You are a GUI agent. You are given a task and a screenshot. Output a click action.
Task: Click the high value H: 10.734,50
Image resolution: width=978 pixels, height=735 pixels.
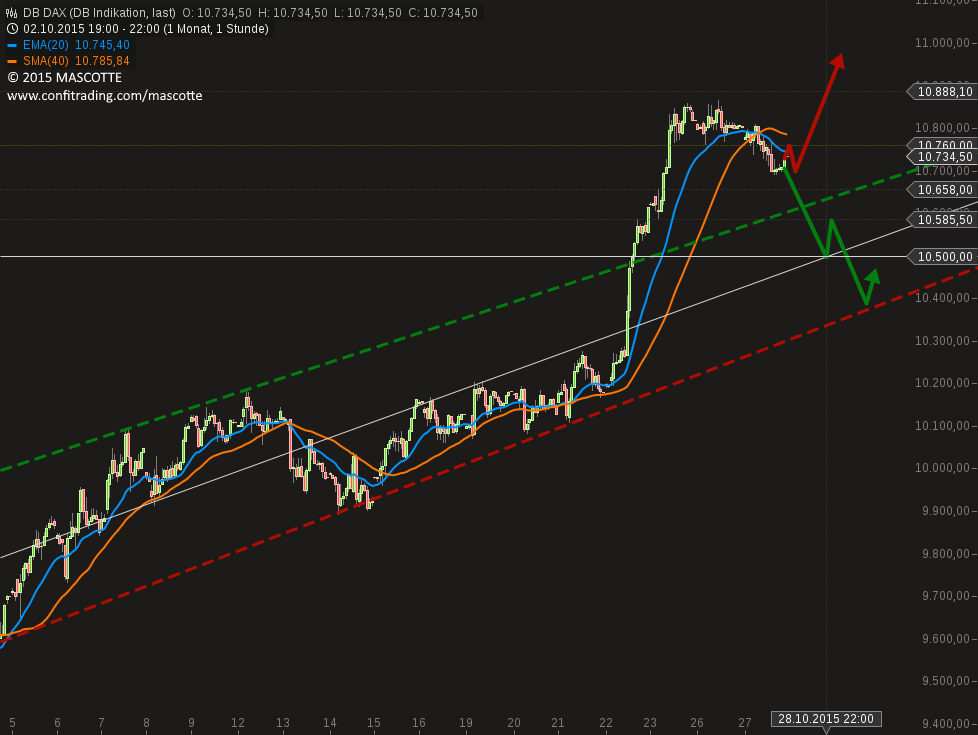[293, 13]
